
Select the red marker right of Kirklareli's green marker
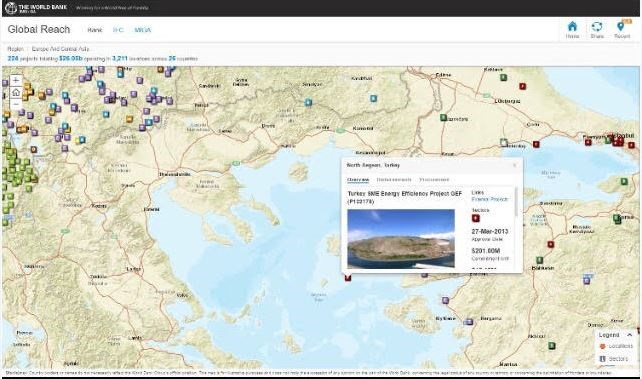522,86
